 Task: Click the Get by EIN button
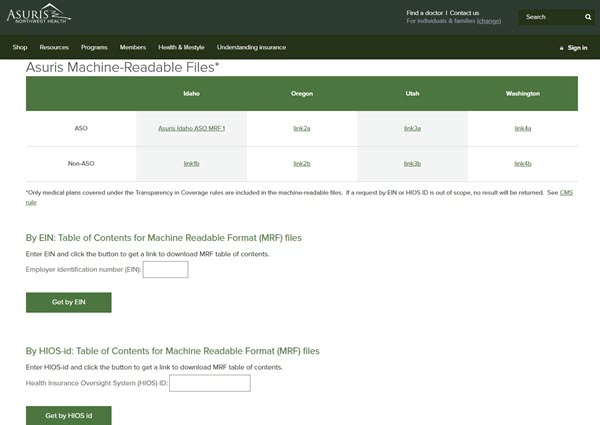click(68, 302)
